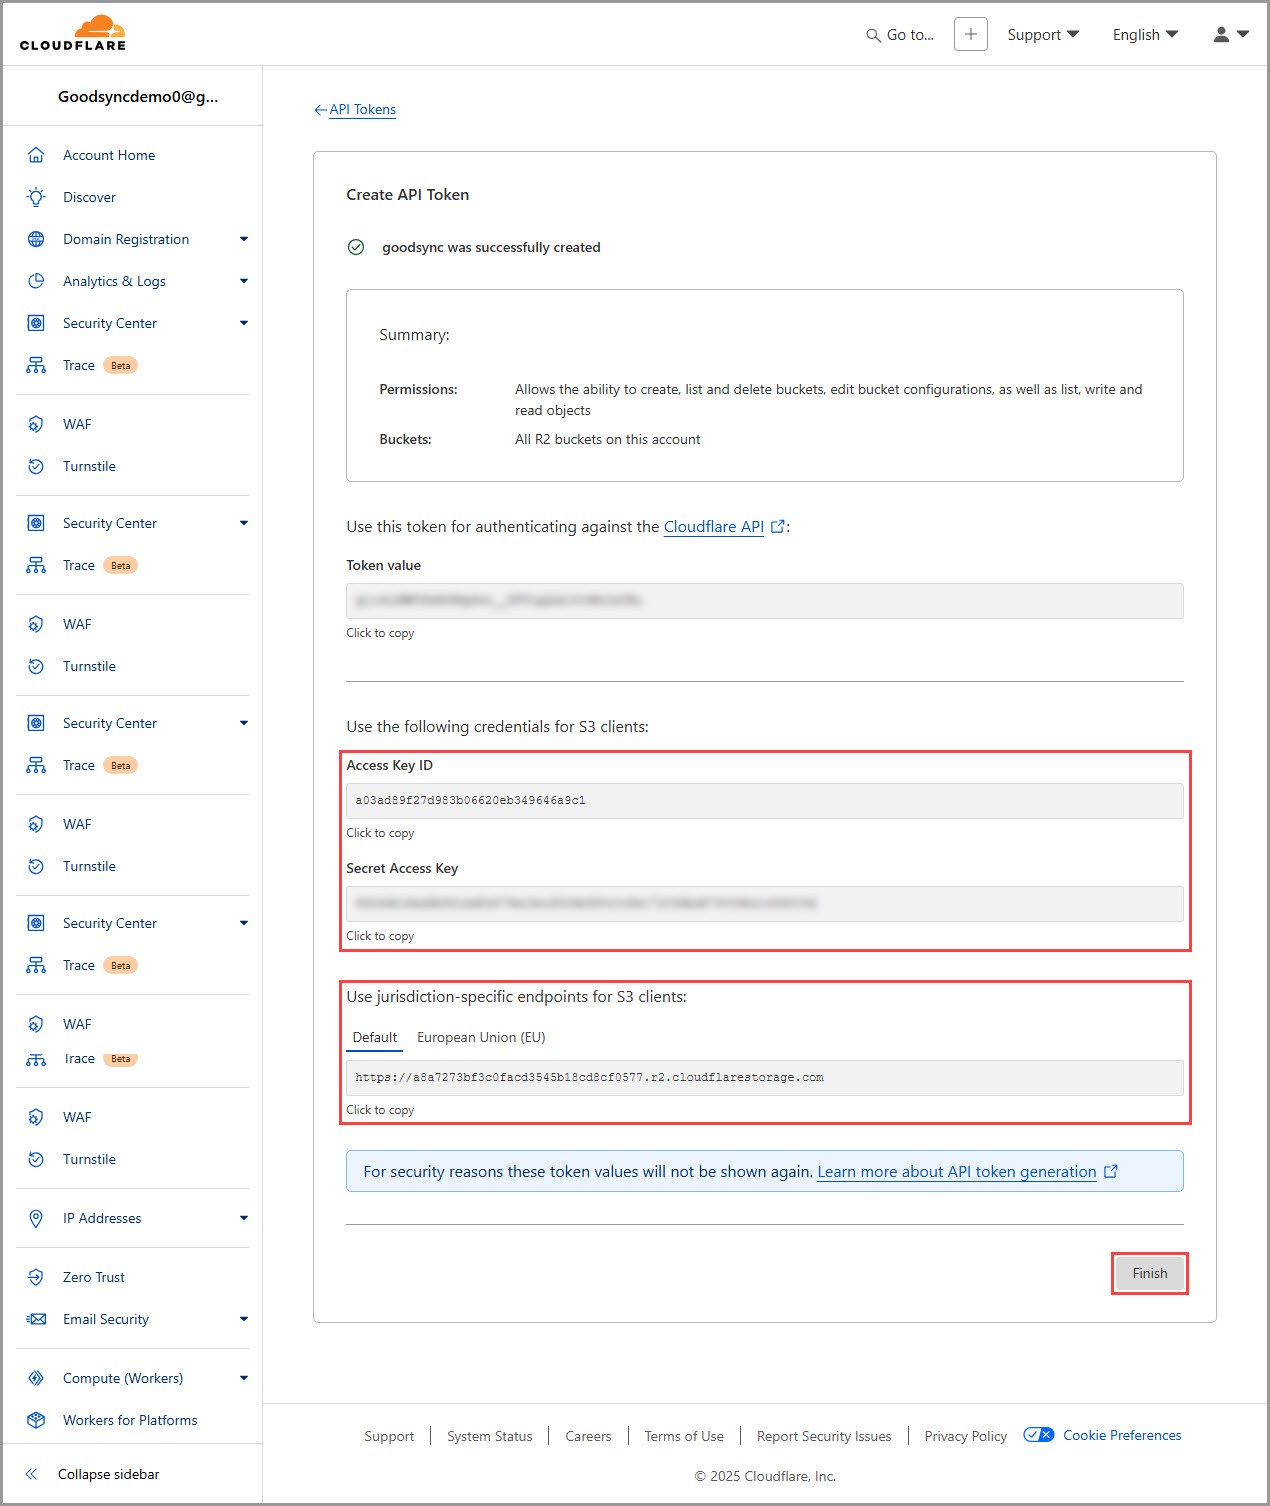Open Careers footer link
Screen dimensions: 1270x1506
tap(588, 1436)
